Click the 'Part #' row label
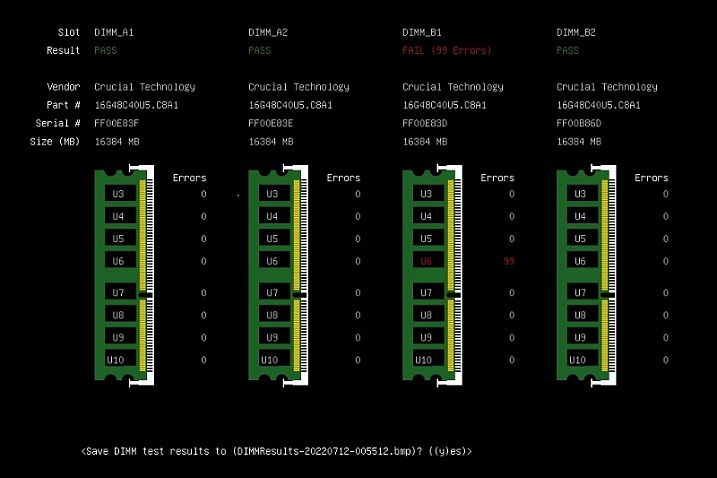717x478 pixels. click(x=64, y=105)
